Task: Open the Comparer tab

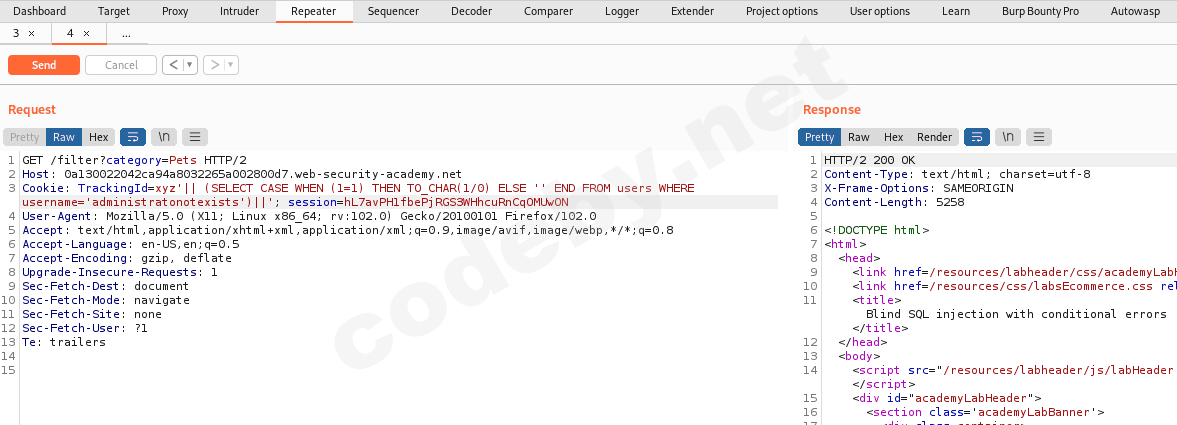Action: pyautogui.click(x=548, y=11)
